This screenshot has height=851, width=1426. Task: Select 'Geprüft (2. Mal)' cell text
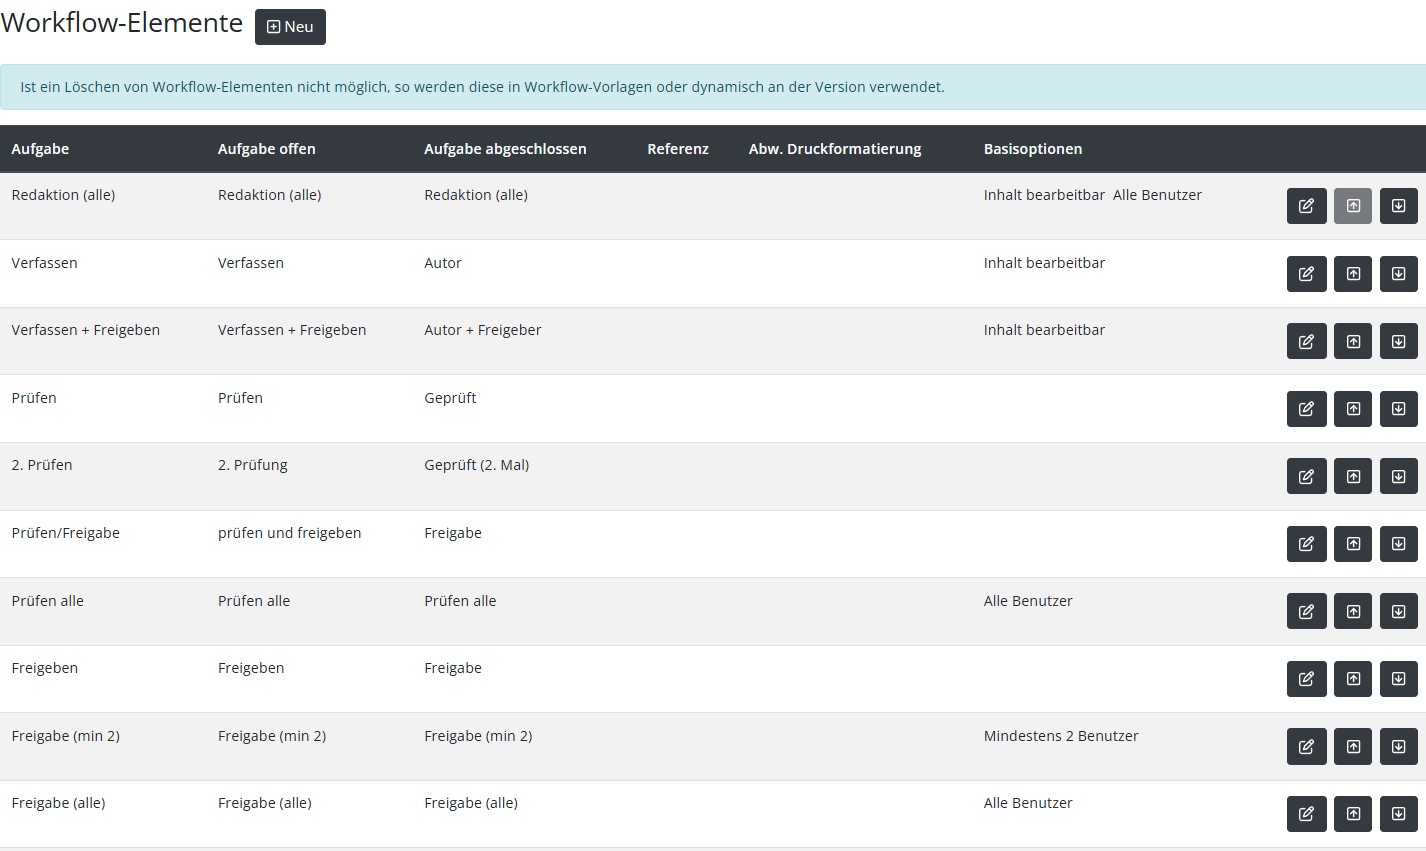click(x=477, y=465)
